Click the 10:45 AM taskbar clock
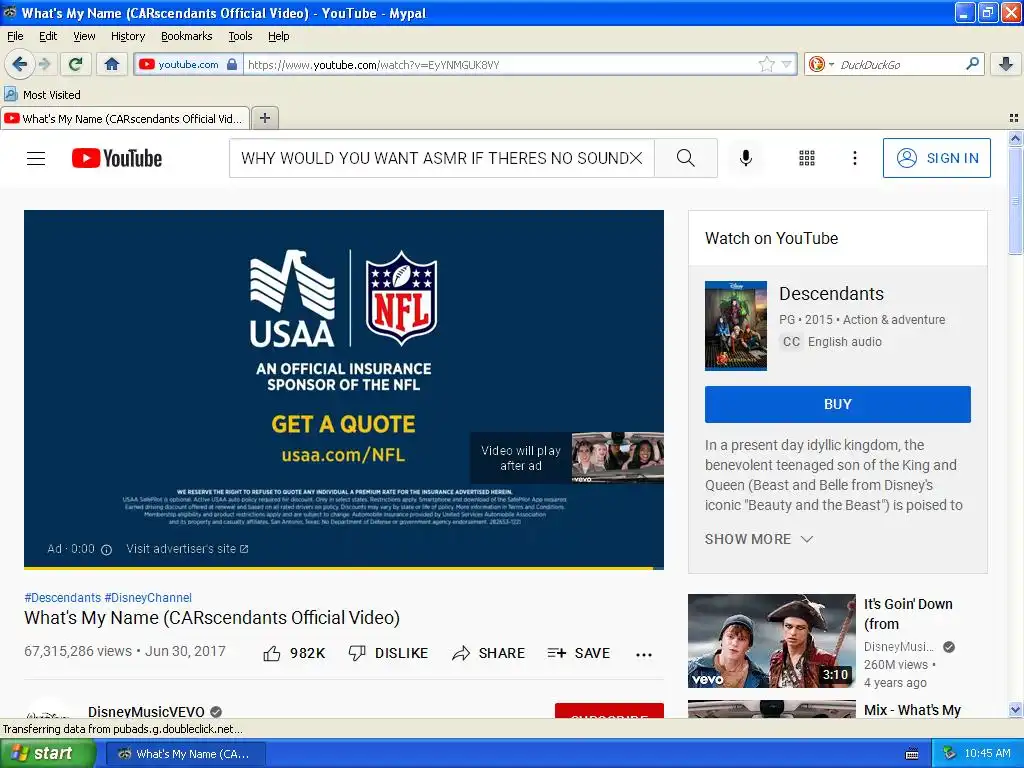Viewport: 1024px width, 768px height. (987, 753)
